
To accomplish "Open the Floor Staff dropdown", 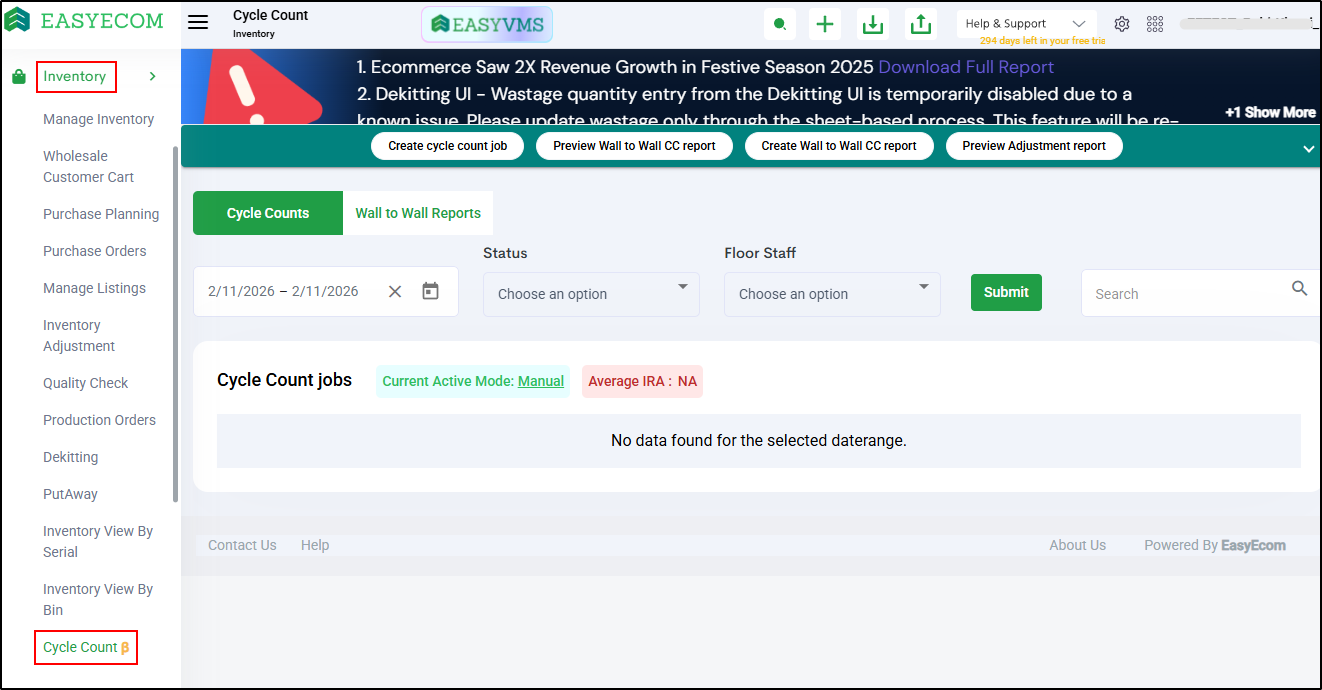I will (x=831, y=294).
